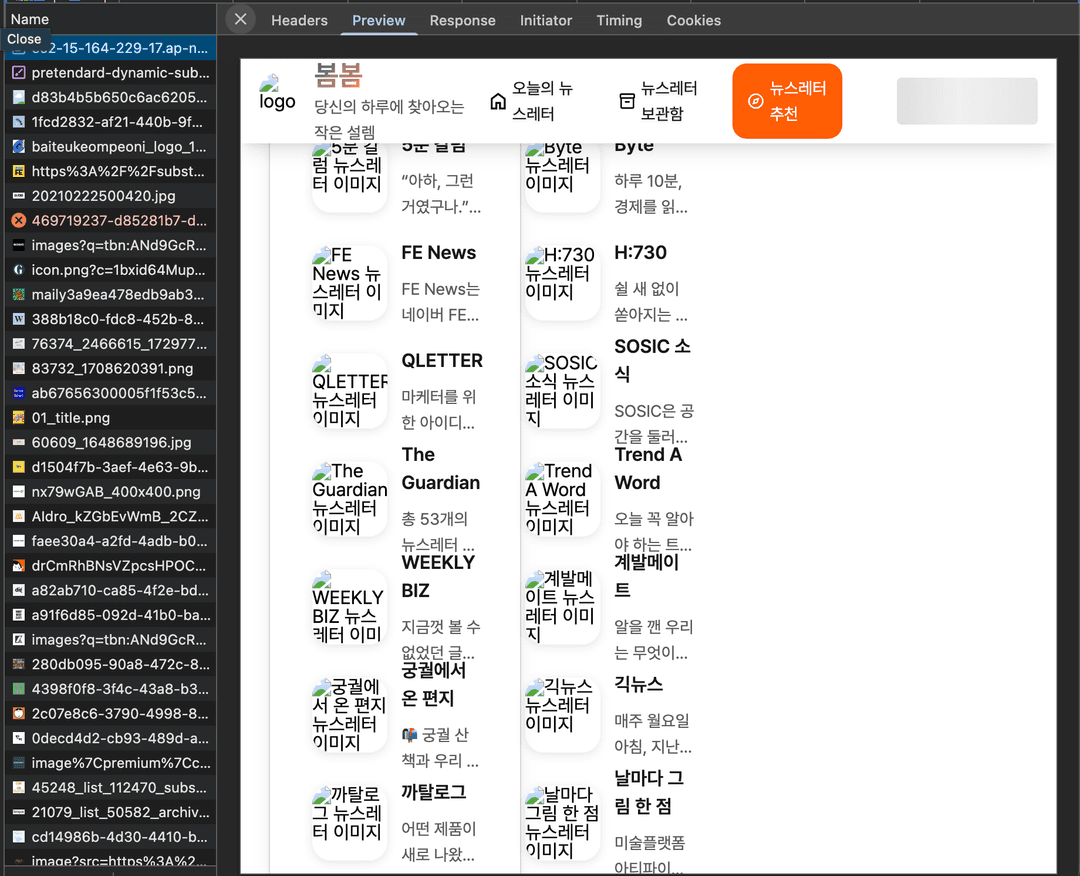
Task: Select 83732_1708620391.png request row
Action: pos(110,368)
